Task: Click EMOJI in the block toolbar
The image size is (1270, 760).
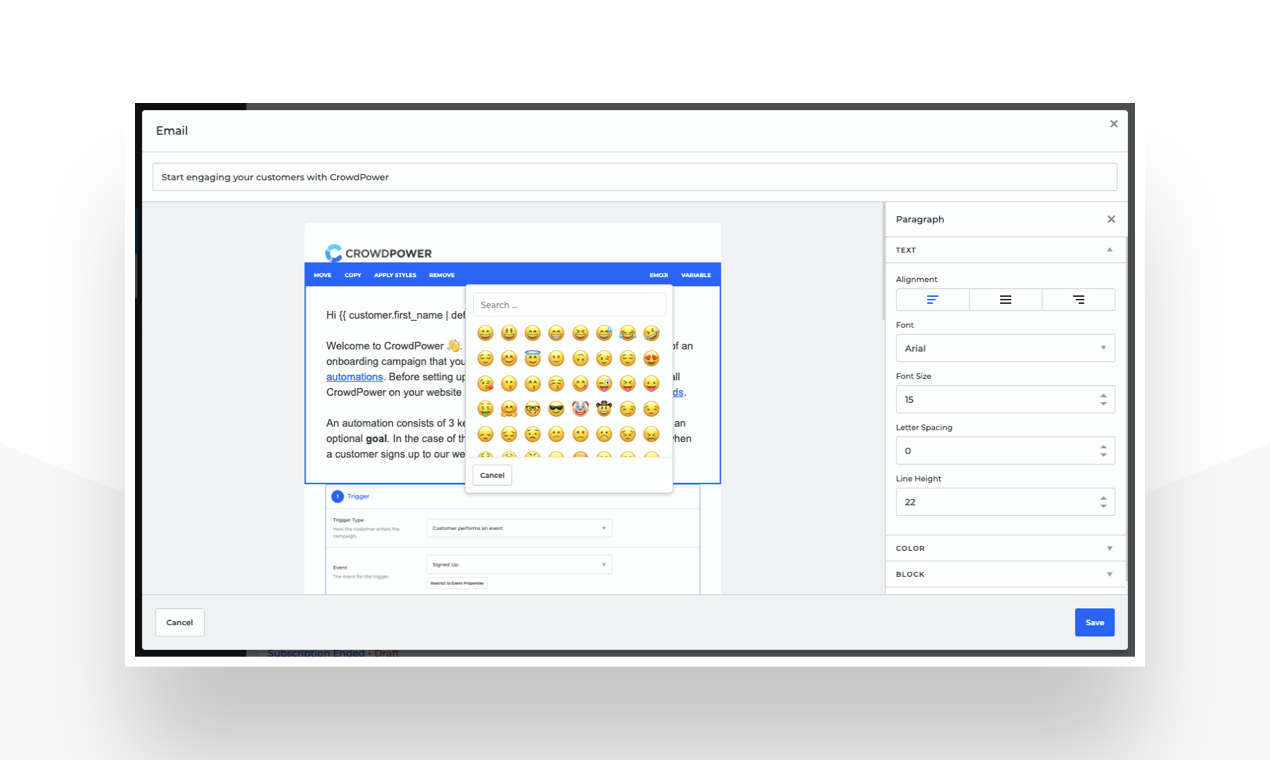Action: coord(658,275)
